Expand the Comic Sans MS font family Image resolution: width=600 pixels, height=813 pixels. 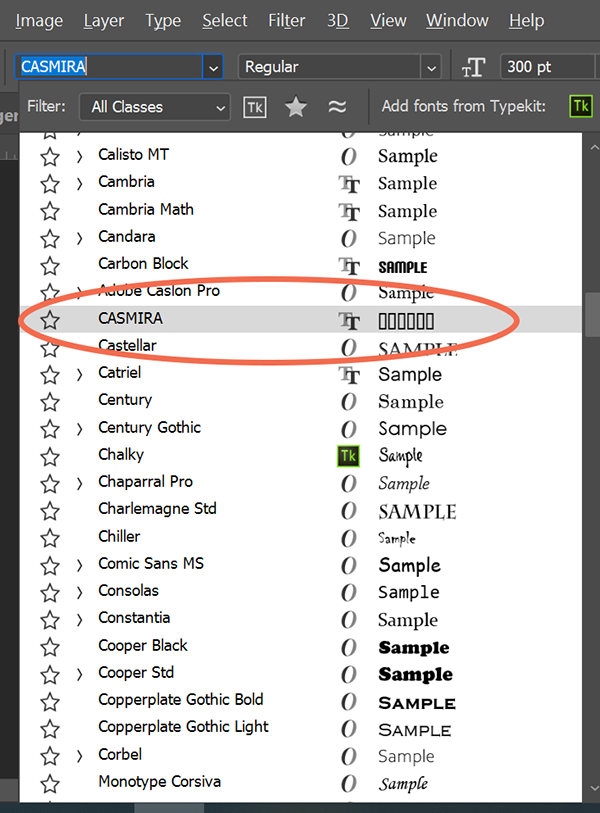79,565
